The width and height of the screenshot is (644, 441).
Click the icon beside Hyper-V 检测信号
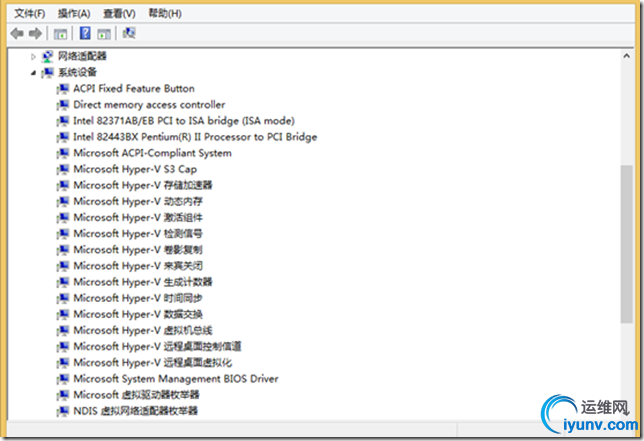click(63, 234)
